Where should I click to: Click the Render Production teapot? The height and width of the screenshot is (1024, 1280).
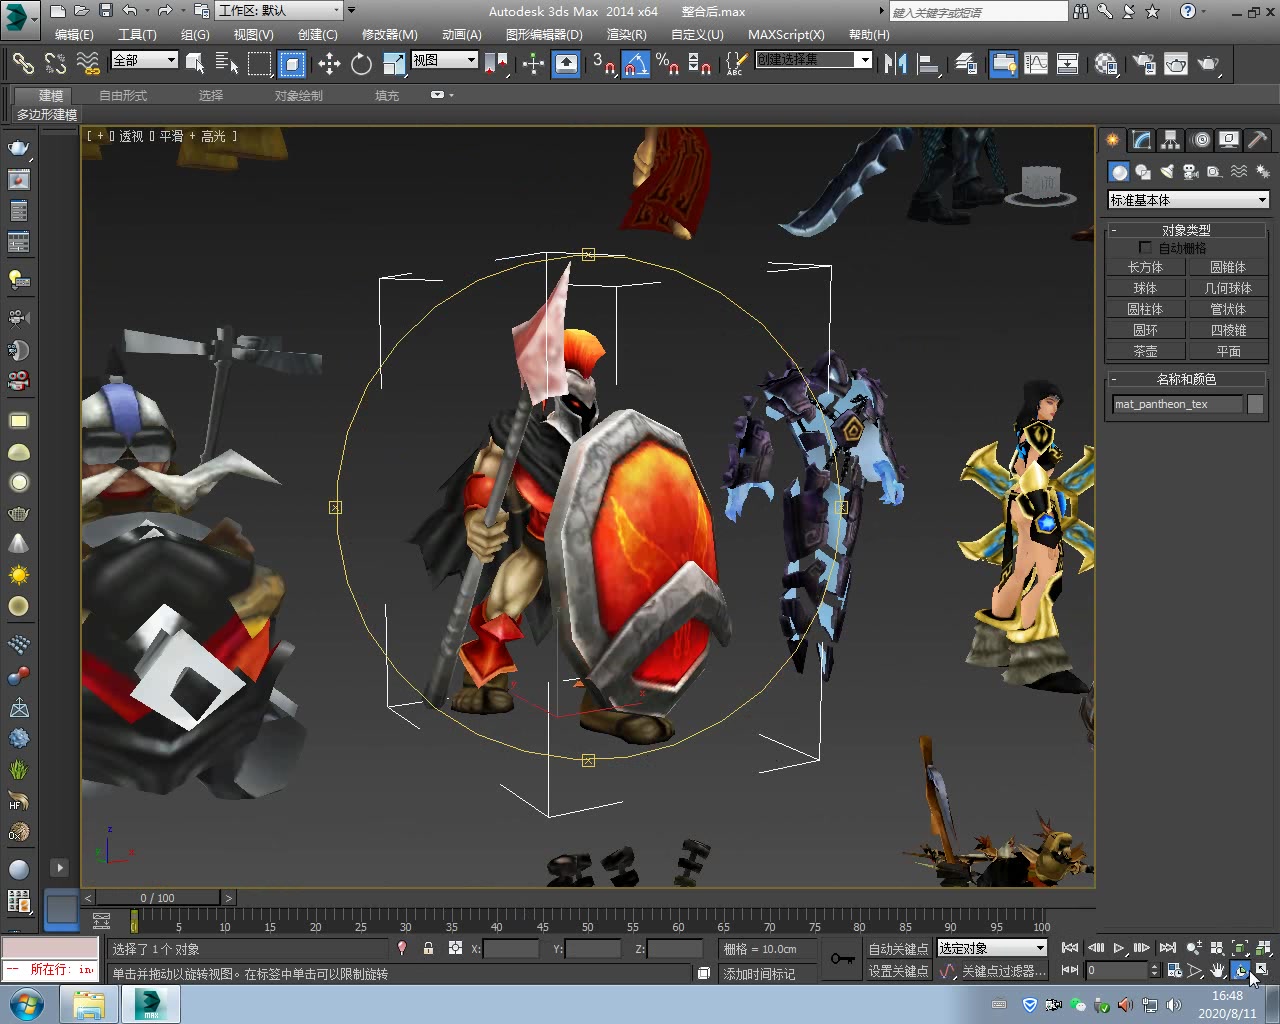point(1209,64)
